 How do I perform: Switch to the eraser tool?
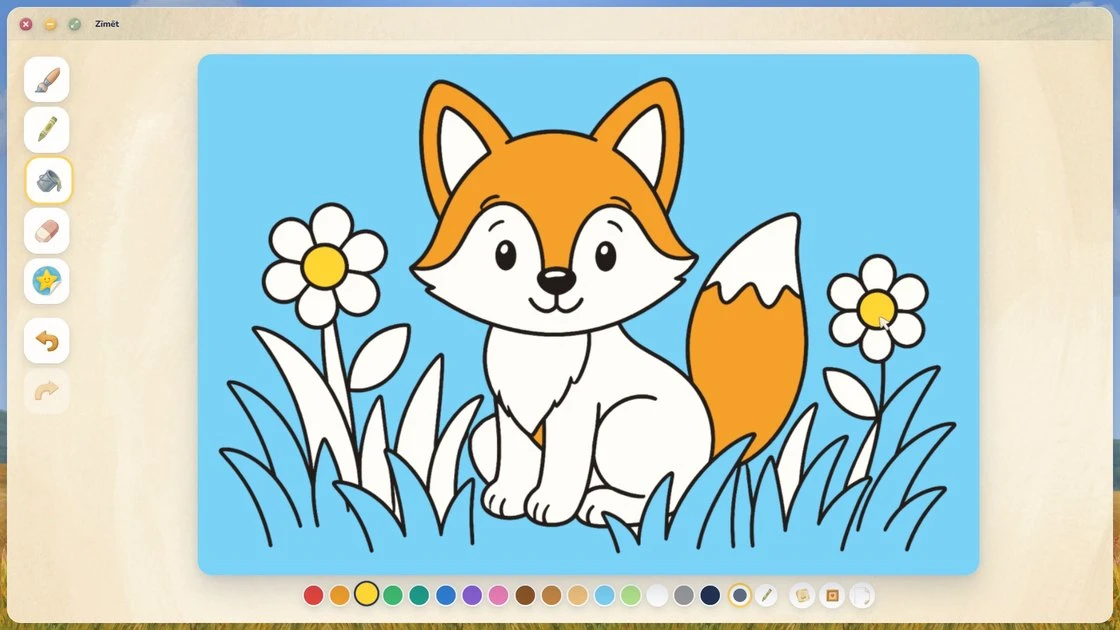(x=46, y=231)
